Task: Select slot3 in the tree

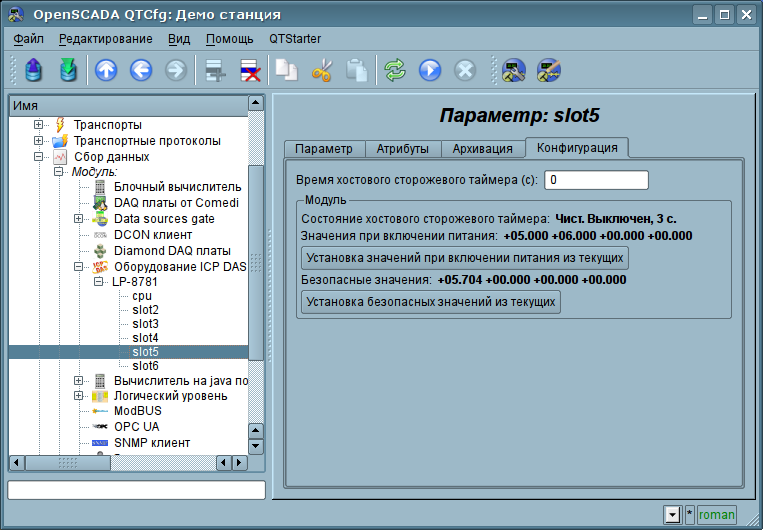Action: (146, 324)
